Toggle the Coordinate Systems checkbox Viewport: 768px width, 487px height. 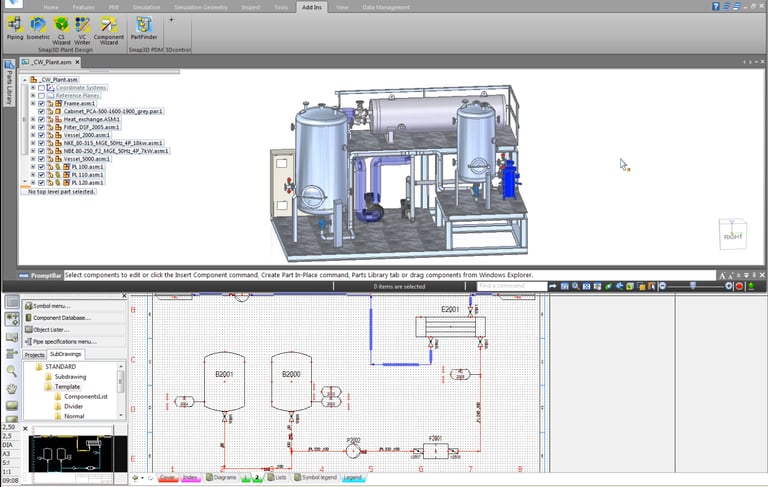coord(41,87)
